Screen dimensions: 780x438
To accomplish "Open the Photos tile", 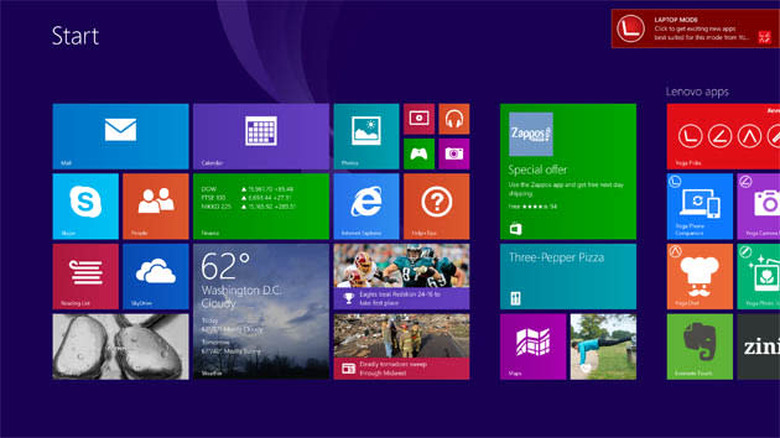I will click(x=366, y=136).
